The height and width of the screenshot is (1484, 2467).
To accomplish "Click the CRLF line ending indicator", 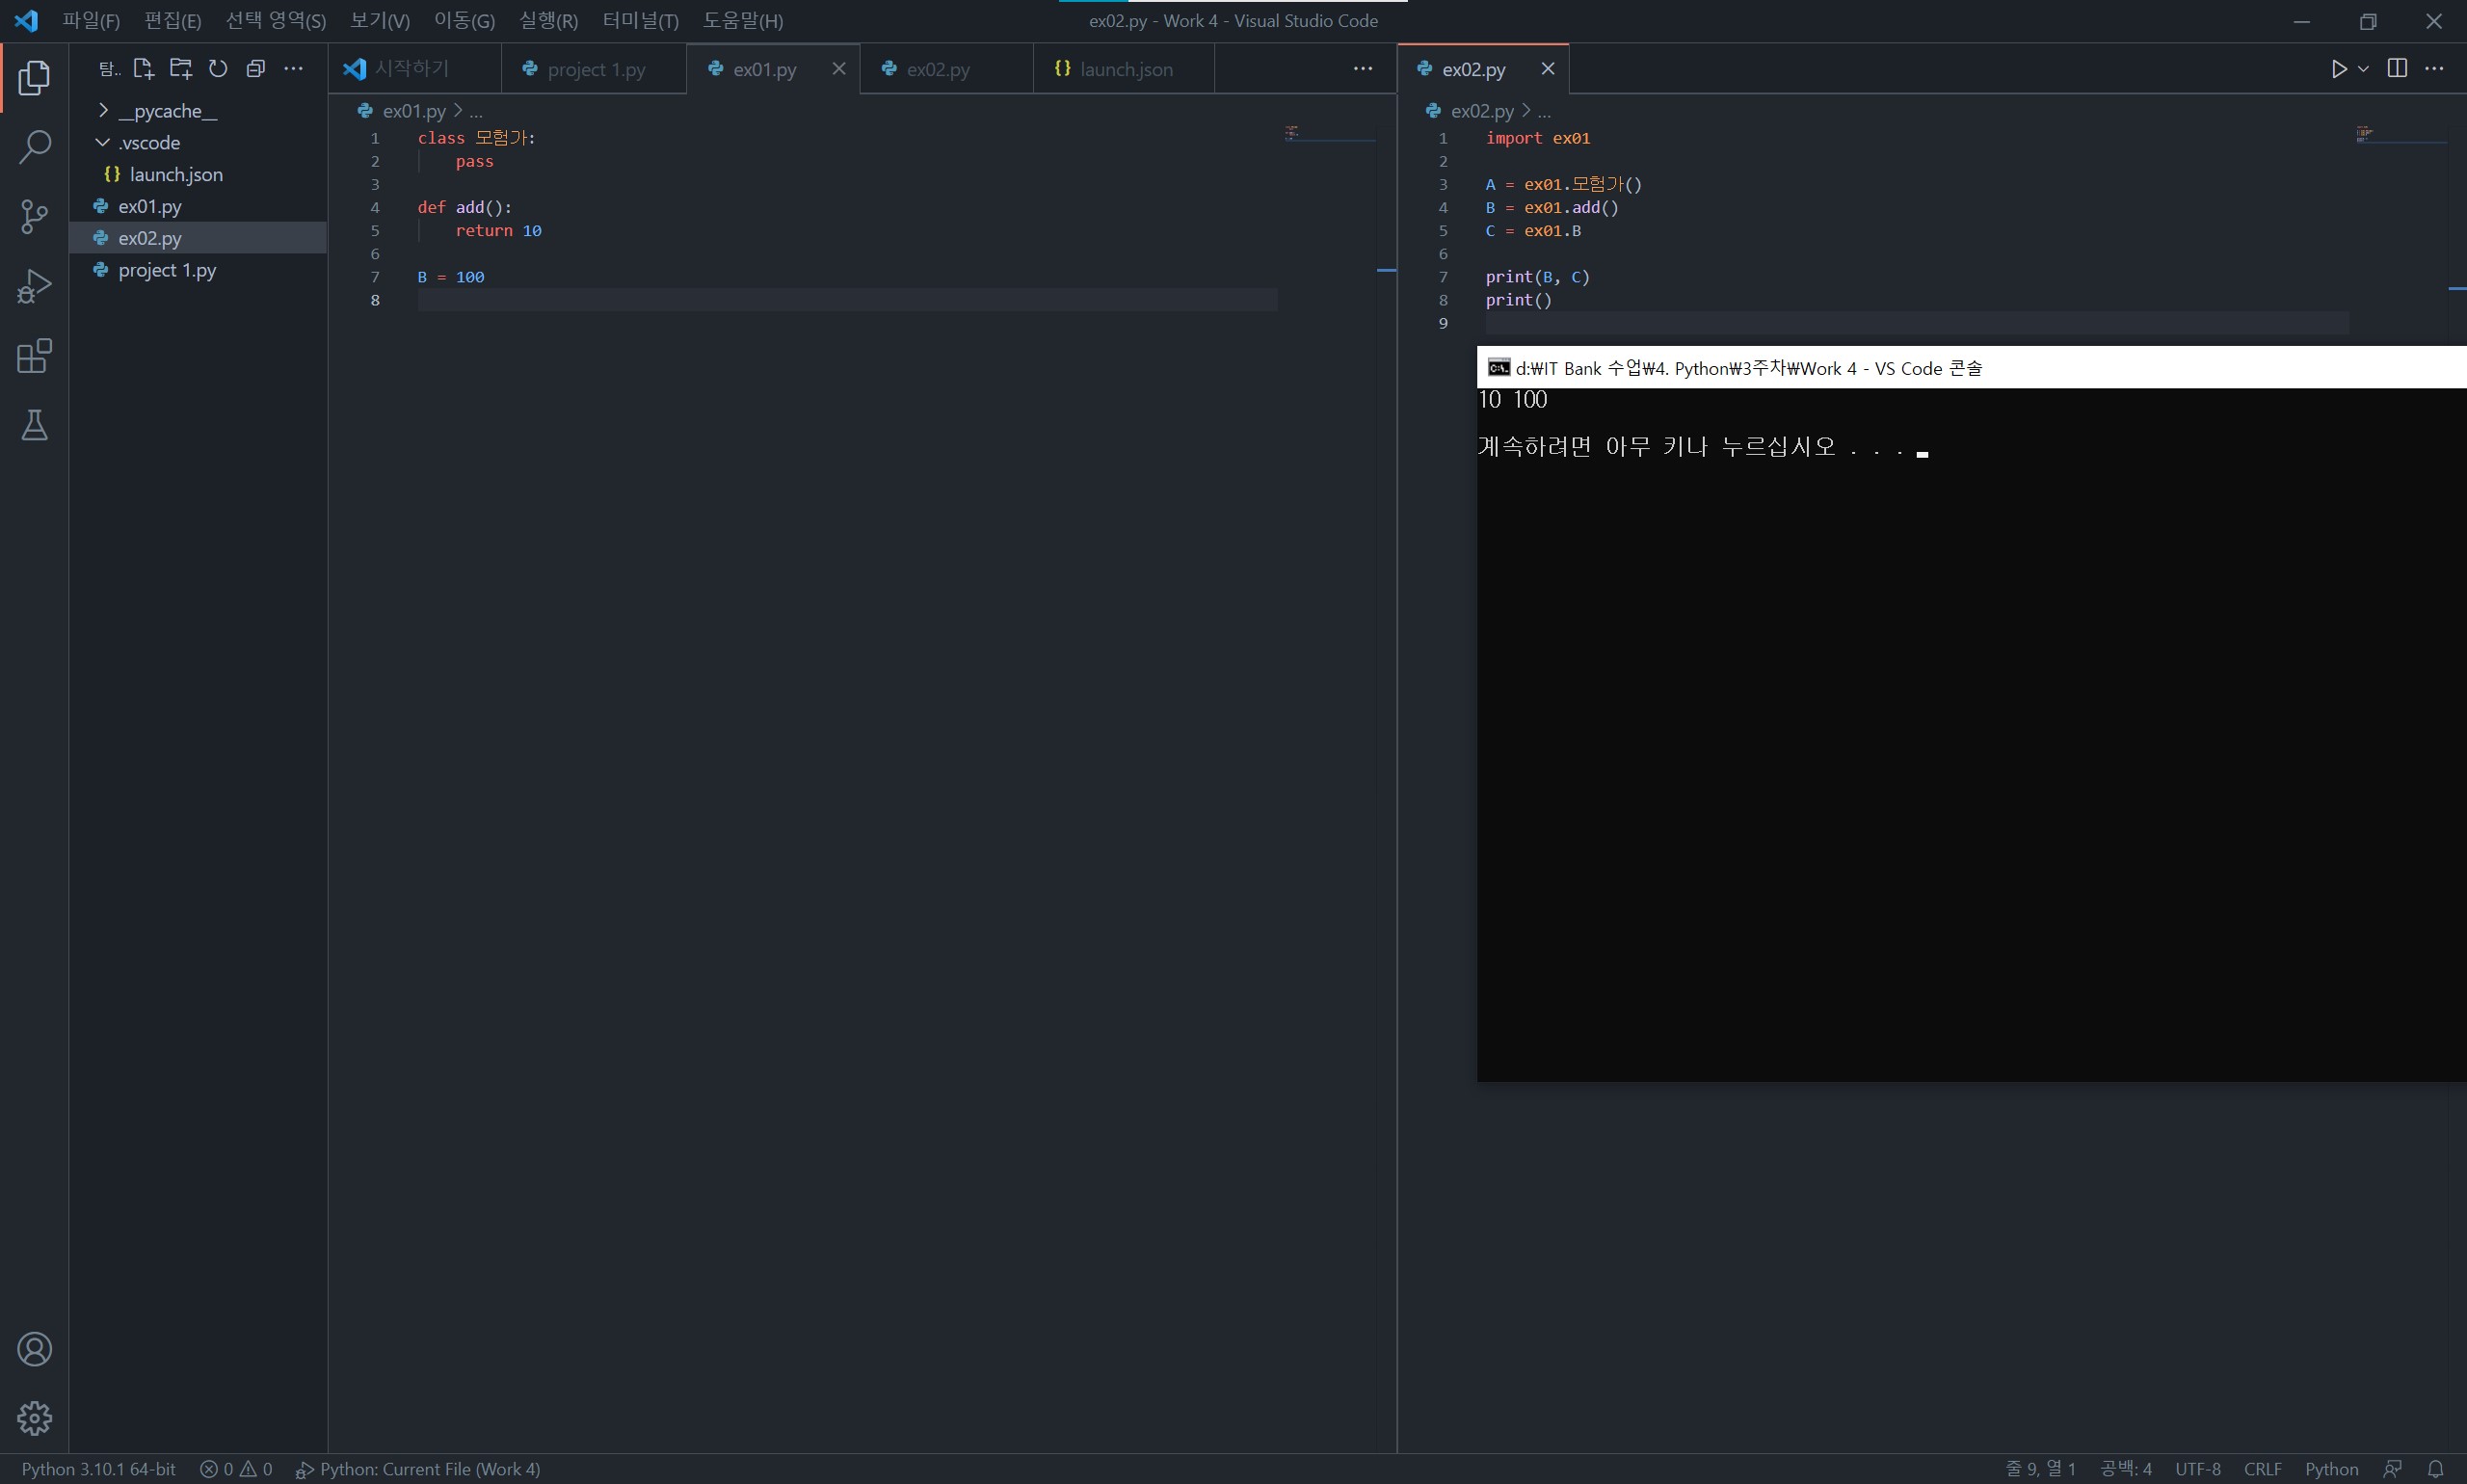I will click(x=2262, y=1468).
